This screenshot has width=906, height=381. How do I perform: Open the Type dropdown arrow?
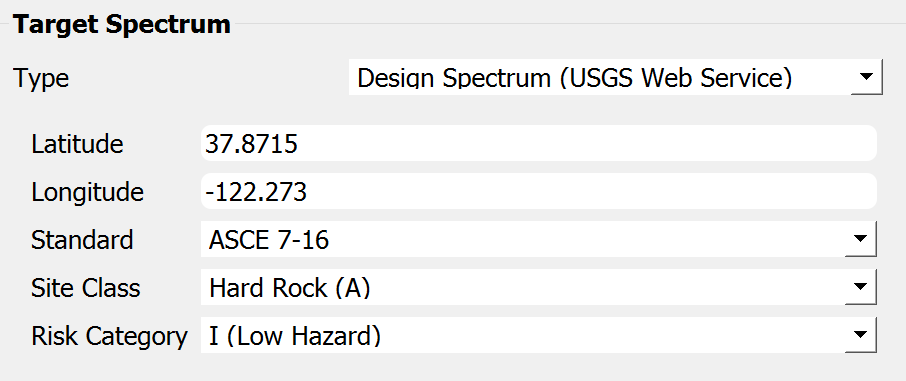(866, 76)
